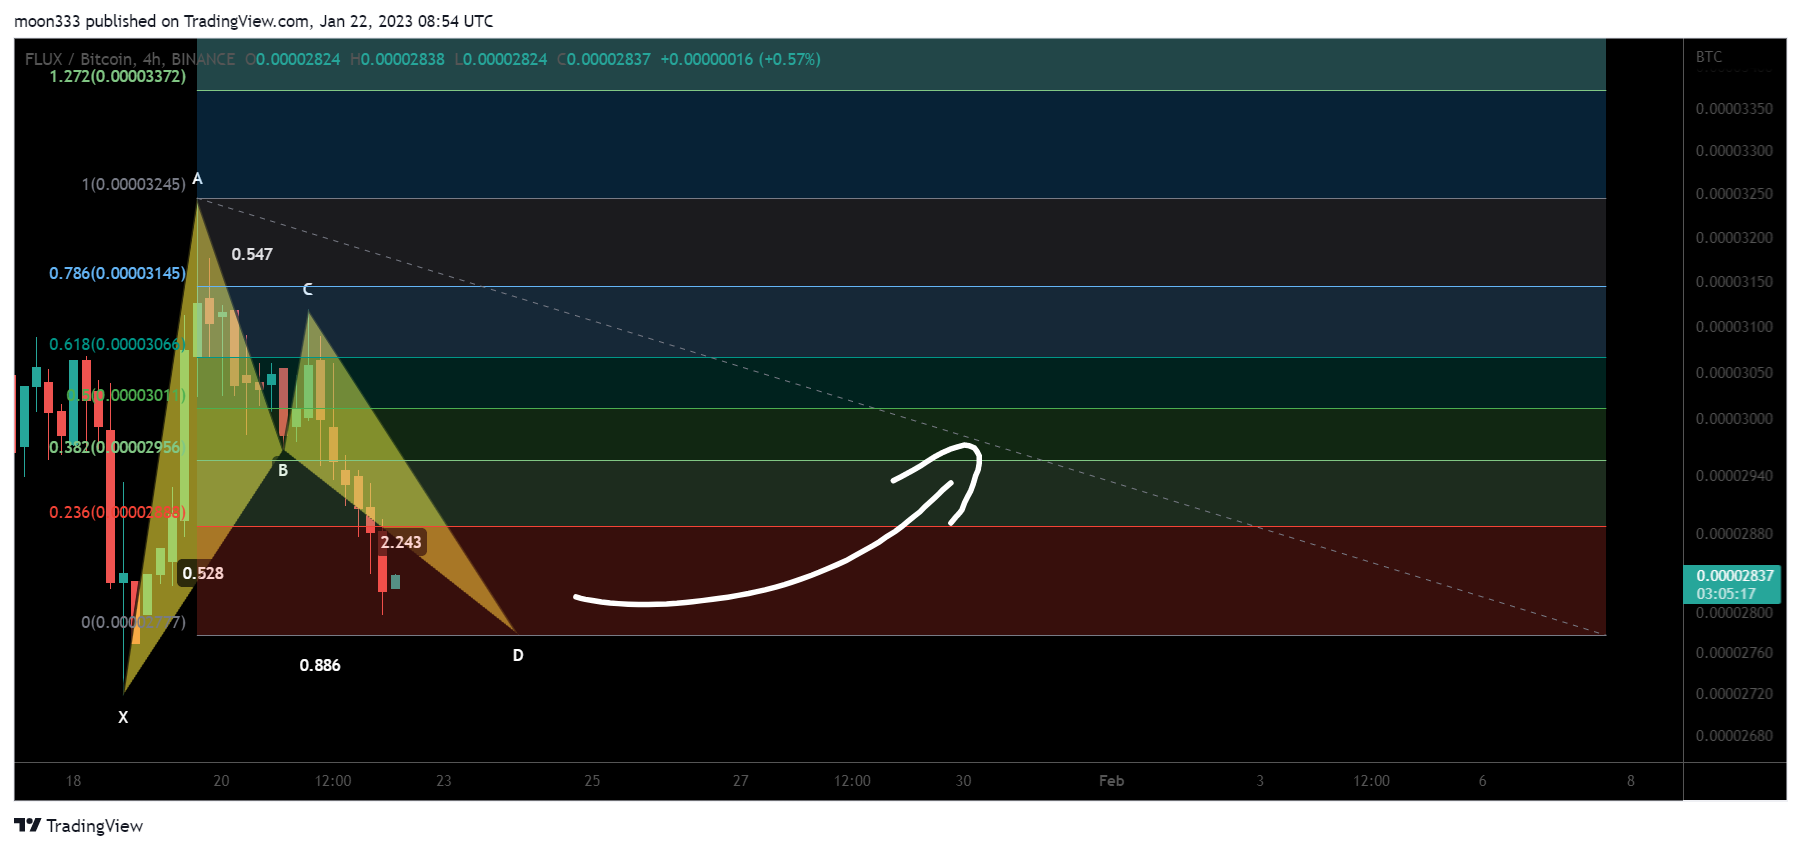Image resolution: width=1801 pixels, height=849 pixels.
Task: Click the 0.786(0.00003145) Fibonacci label
Action: 118,273
